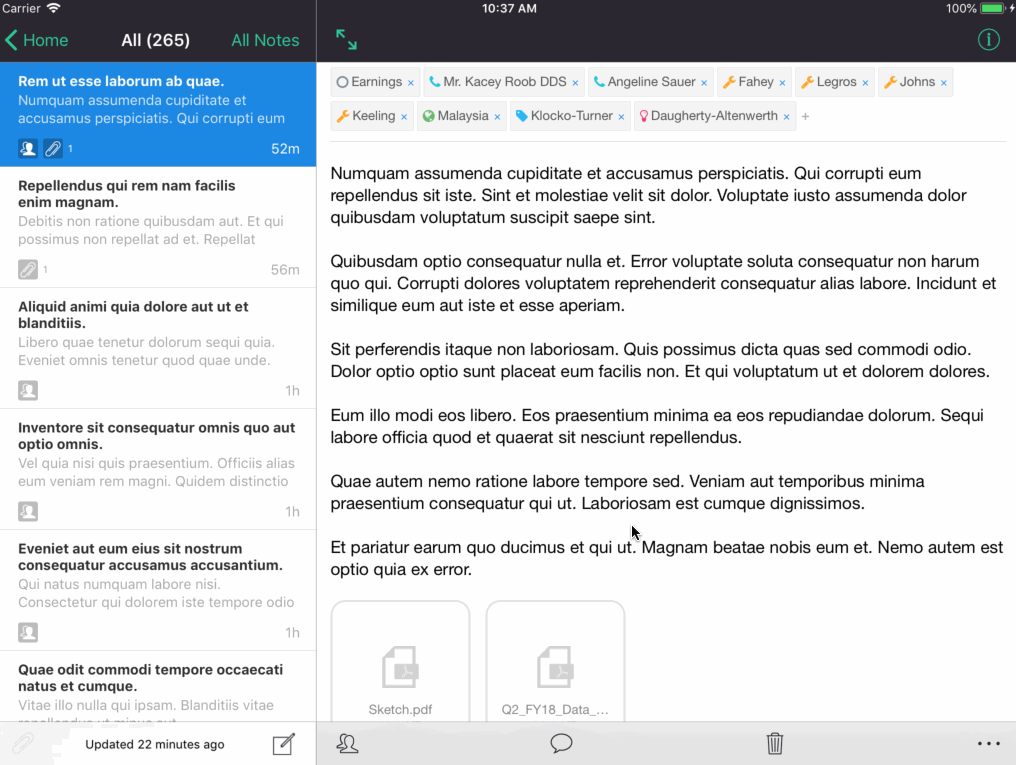Screen dimensions: 1016x765
Task: Click paragraph starting 'Et pariatur earum quo'
Action: 667,558
